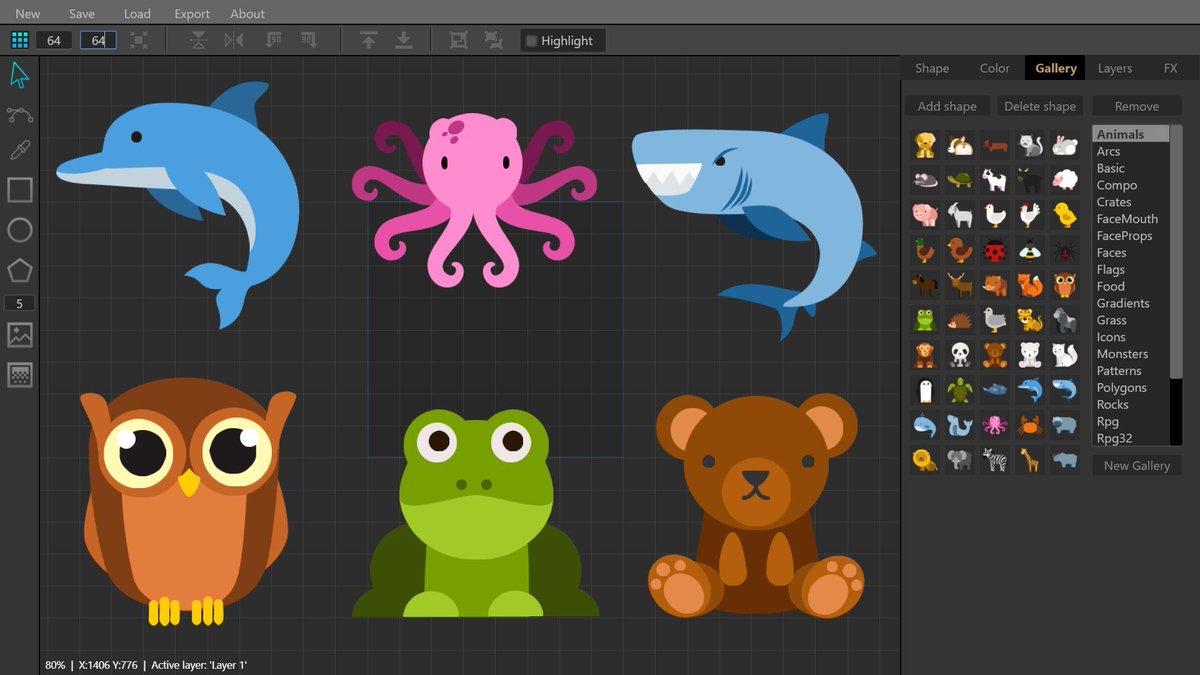This screenshot has width=1200, height=675.
Task: Click the ungroup shapes icon
Action: click(x=493, y=40)
